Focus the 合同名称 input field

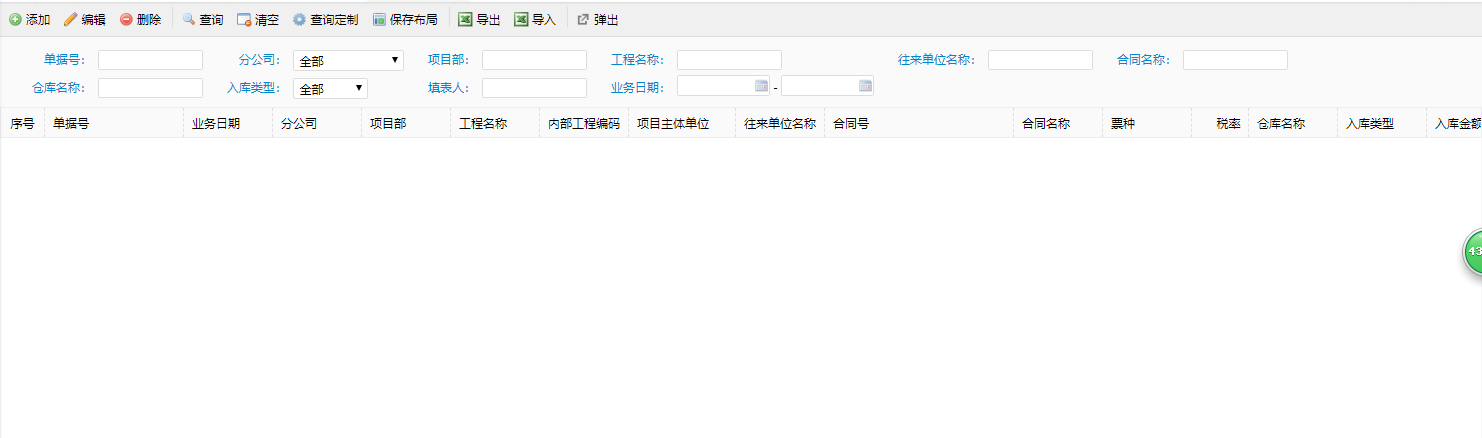click(1235, 60)
